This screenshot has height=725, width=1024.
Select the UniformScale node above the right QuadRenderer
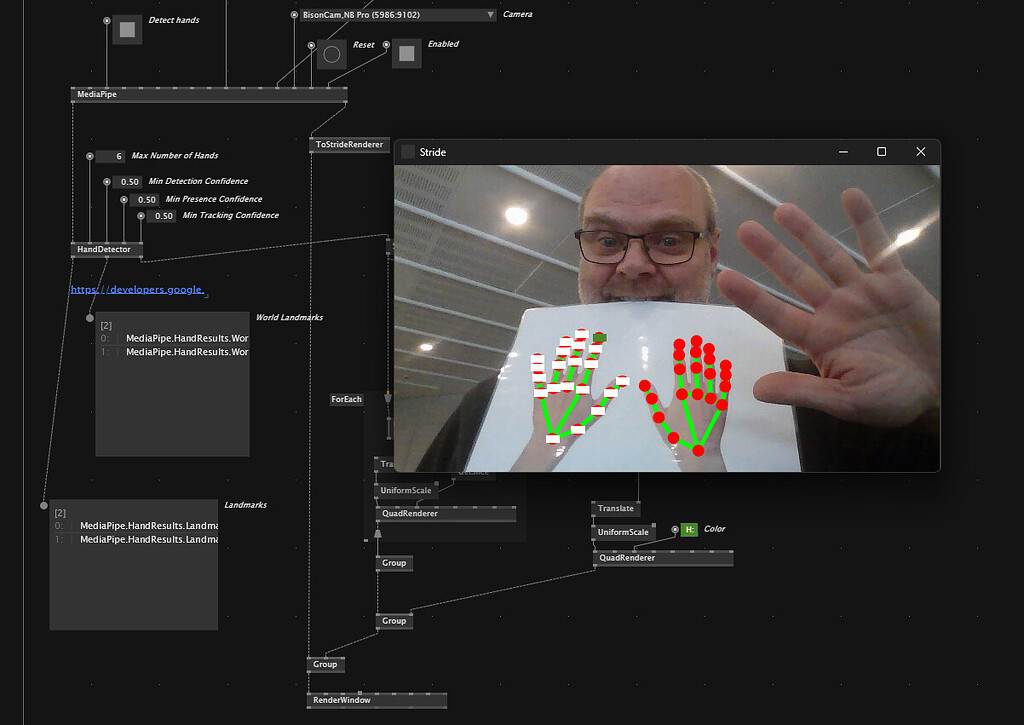(x=622, y=532)
